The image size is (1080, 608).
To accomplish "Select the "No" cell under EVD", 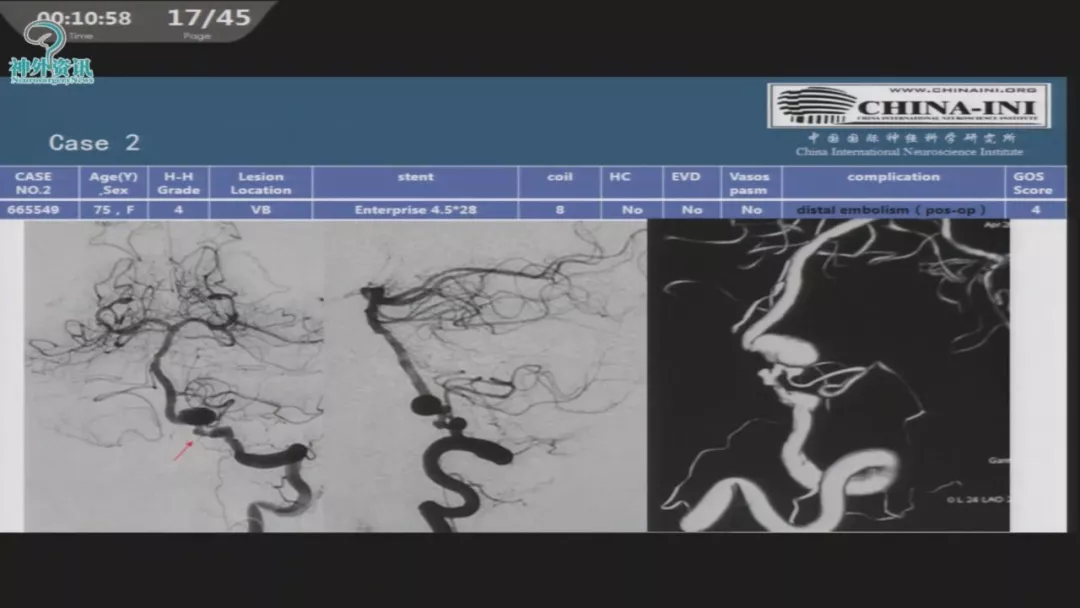I will [692, 210].
